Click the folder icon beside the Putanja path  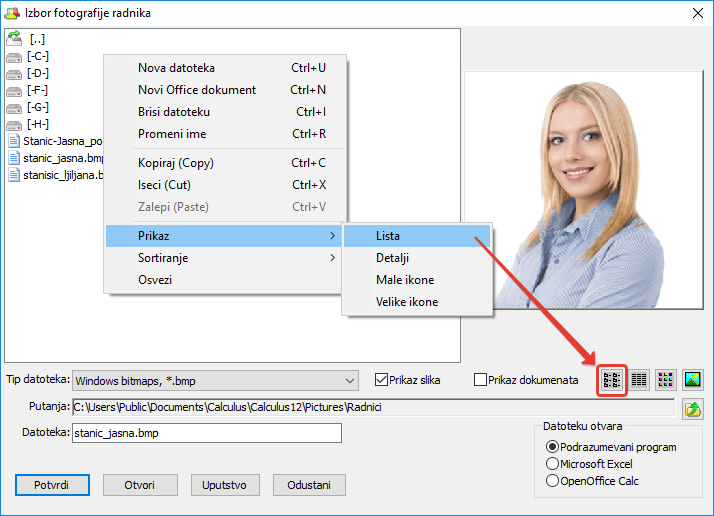click(692, 408)
